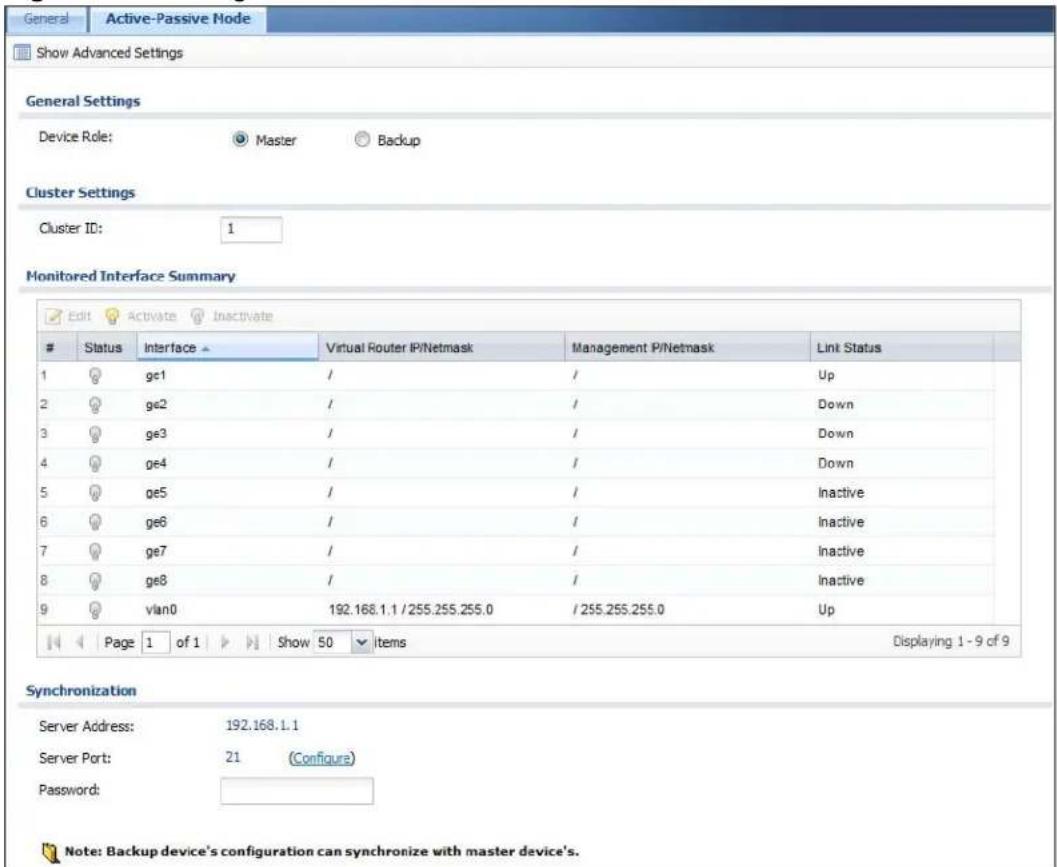Click the Cluster ID input field
Screen dimensions: 1057x867
coord(251,229)
